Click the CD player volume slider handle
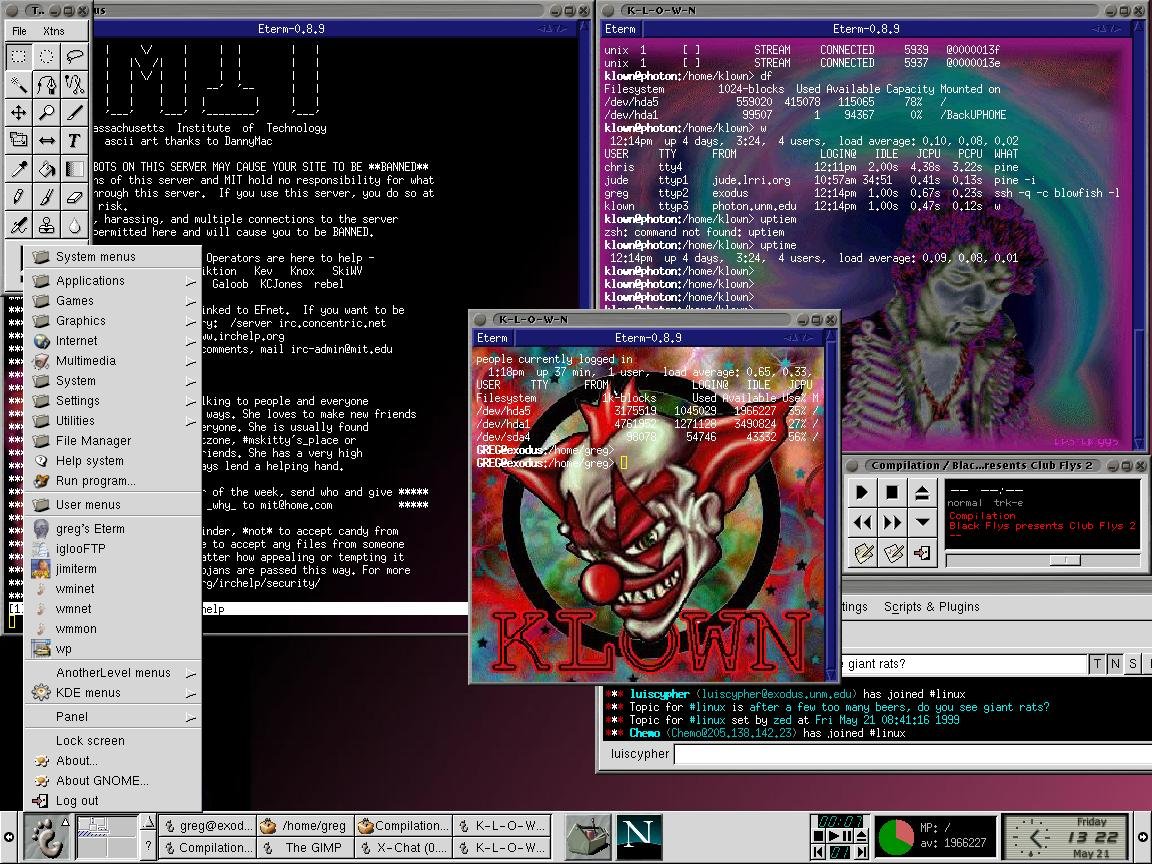The height and width of the screenshot is (864, 1152). (1065, 560)
